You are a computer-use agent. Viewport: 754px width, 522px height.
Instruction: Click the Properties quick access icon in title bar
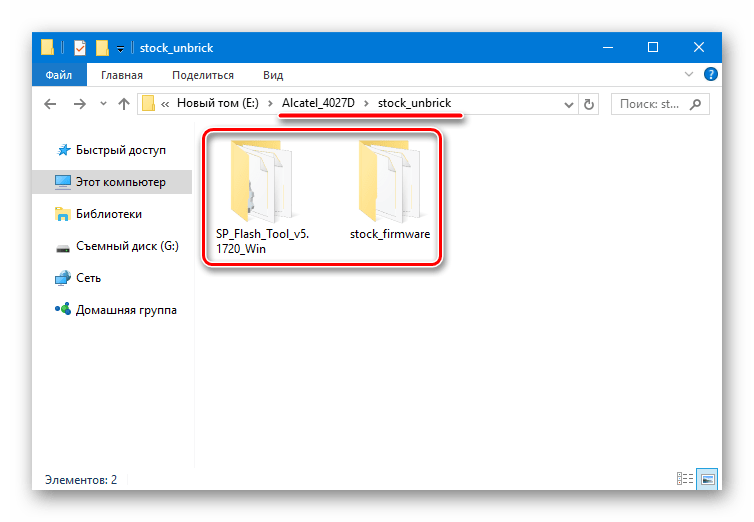click(x=80, y=48)
